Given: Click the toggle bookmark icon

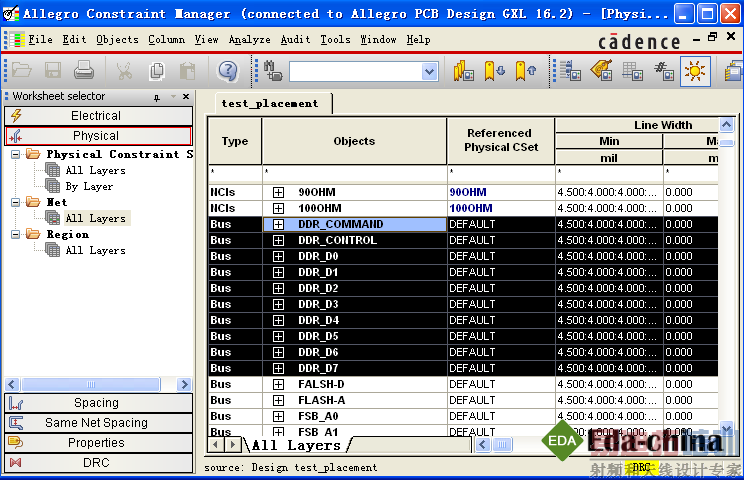Looking at the screenshot, I should click(464, 71).
